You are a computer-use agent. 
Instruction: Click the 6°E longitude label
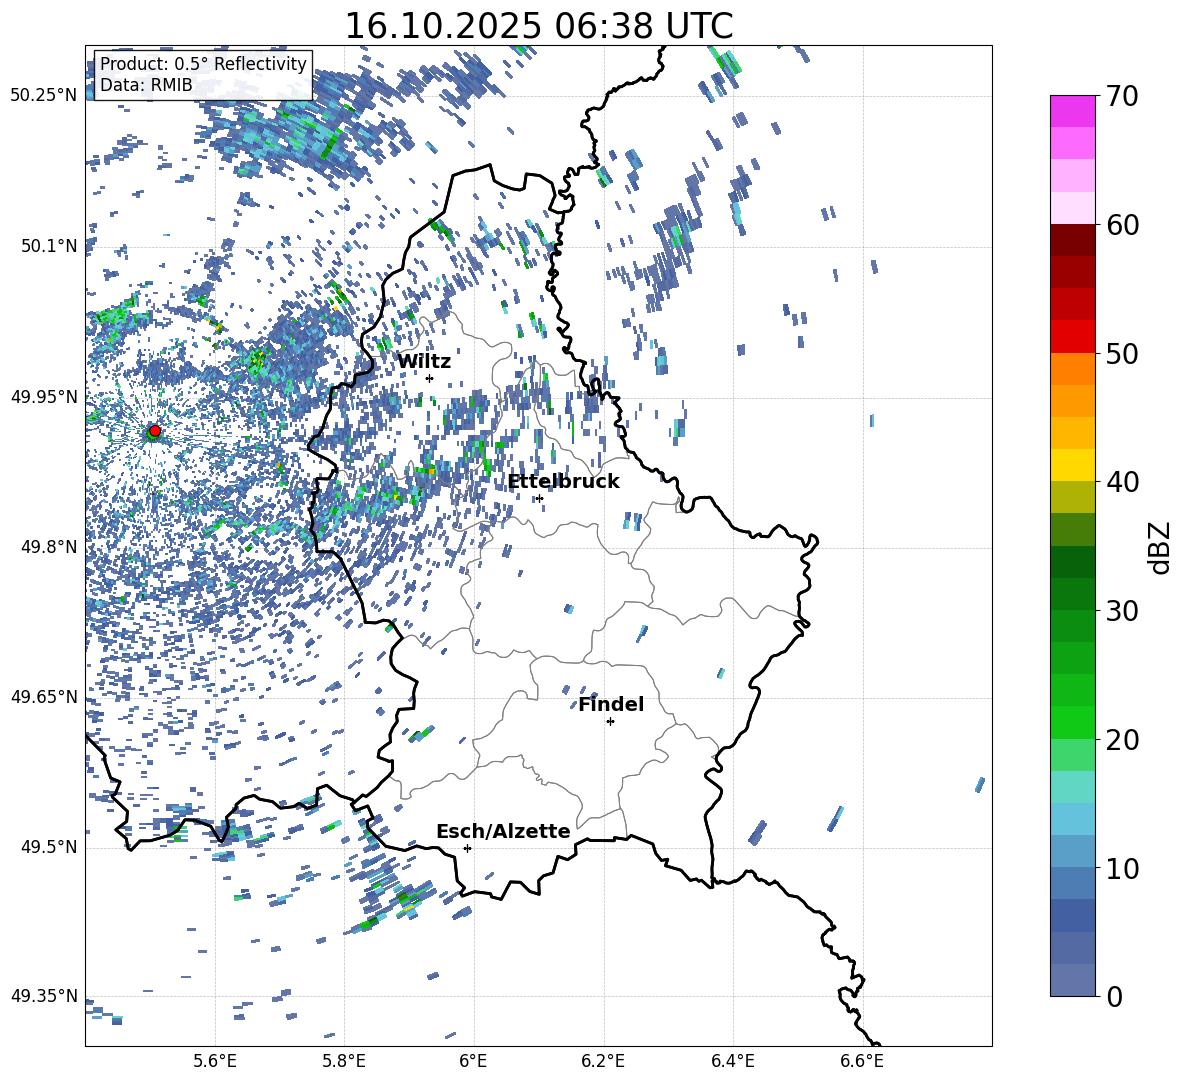tap(473, 1061)
